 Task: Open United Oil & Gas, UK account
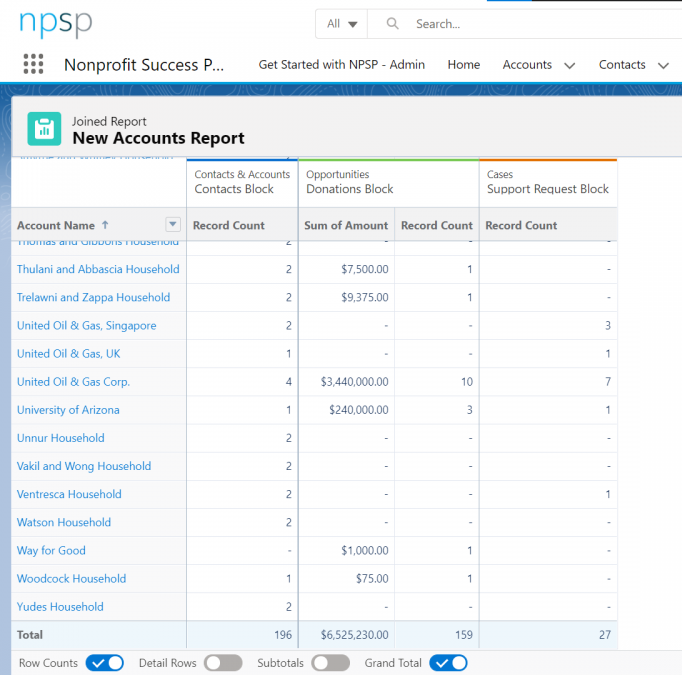click(69, 354)
